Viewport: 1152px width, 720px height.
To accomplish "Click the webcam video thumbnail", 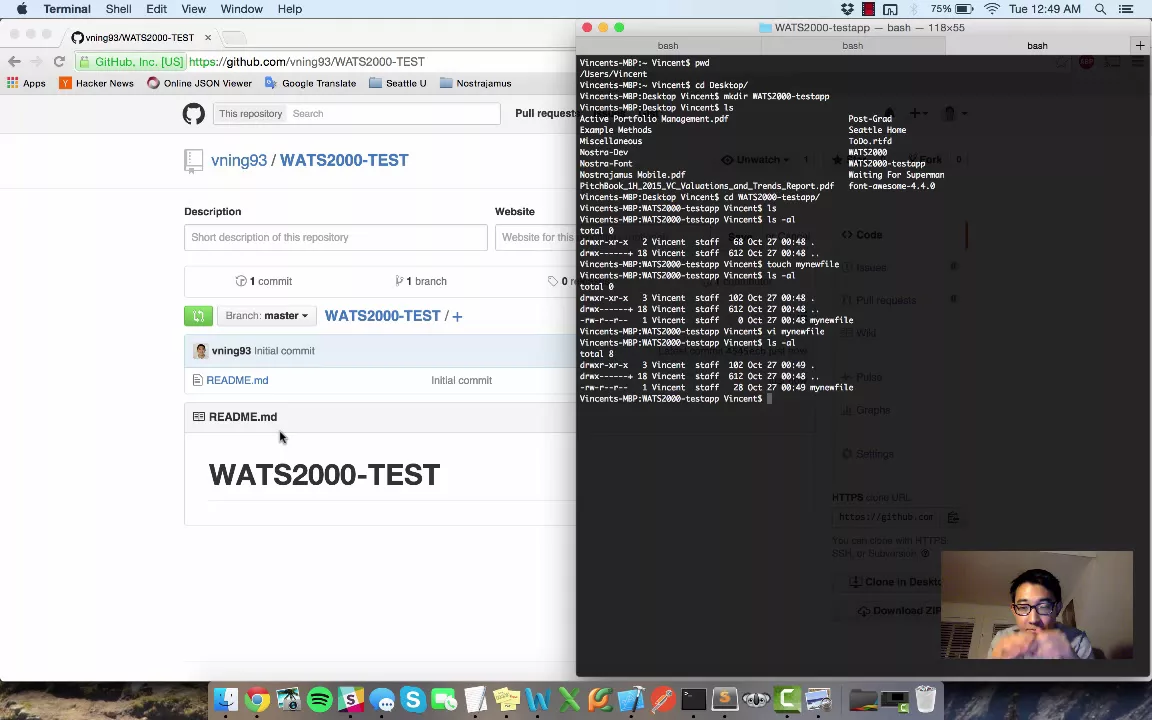I will [x=1037, y=605].
